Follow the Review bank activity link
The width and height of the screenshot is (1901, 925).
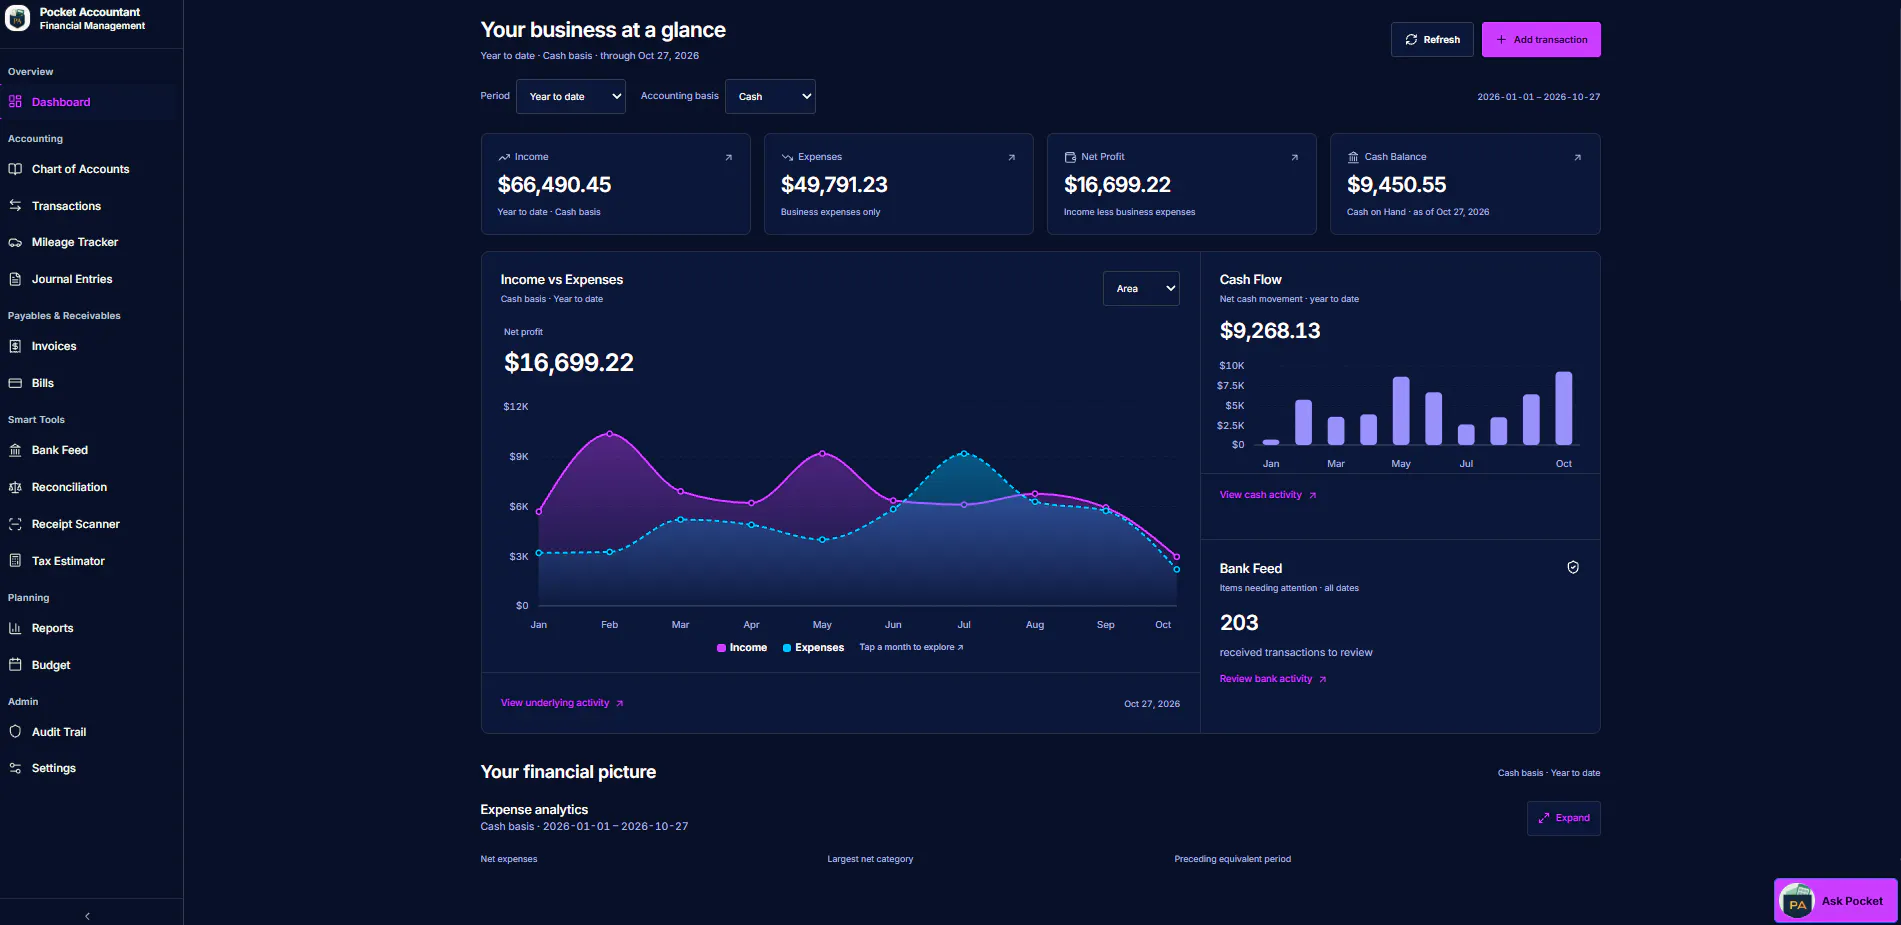pos(1273,679)
